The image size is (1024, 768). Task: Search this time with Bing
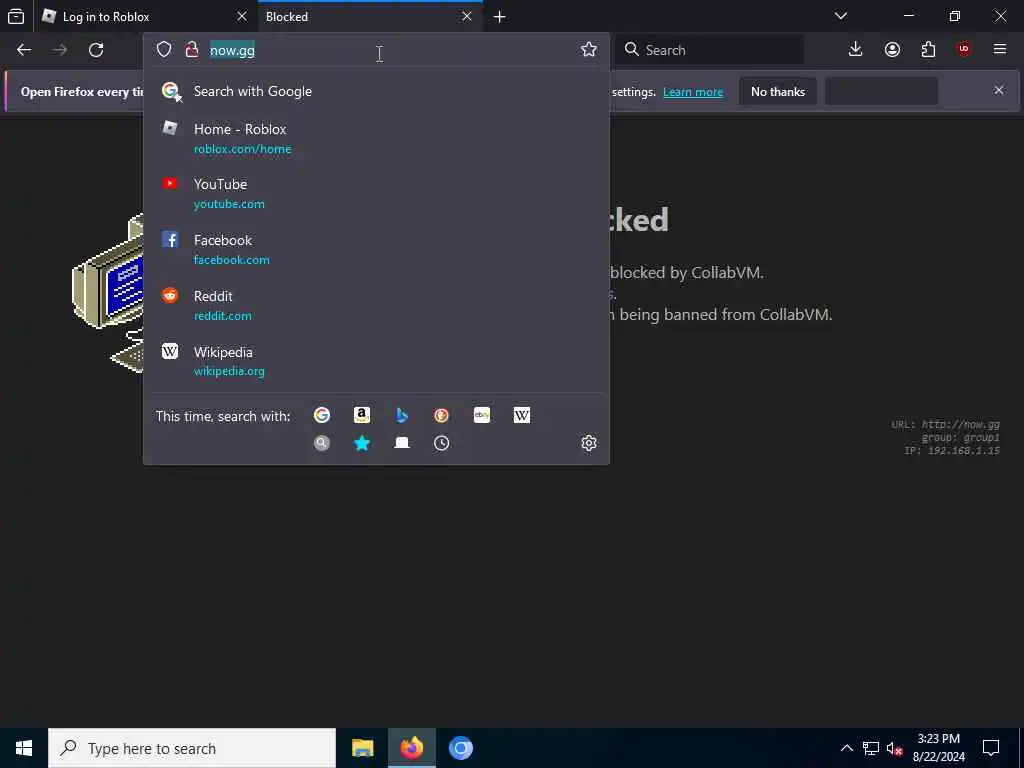(x=402, y=415)
